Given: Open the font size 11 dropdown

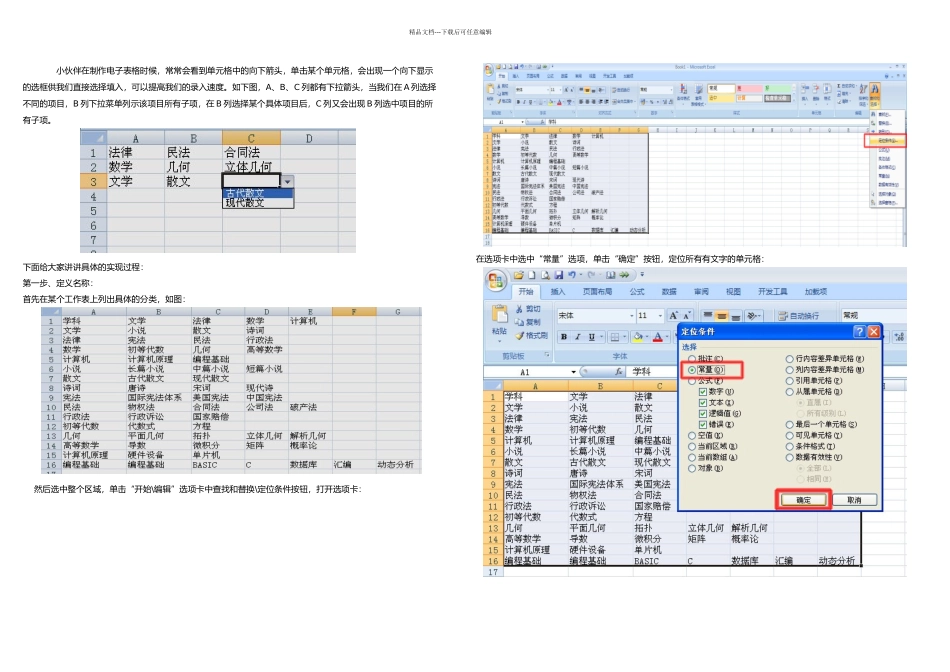Looking at the screenshot, I should (x=660, y=316).
